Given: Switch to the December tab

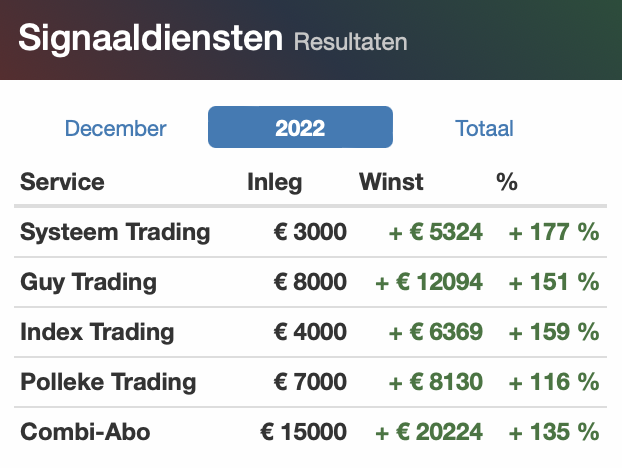Looking at the screenshot, I should coord(115,128).
